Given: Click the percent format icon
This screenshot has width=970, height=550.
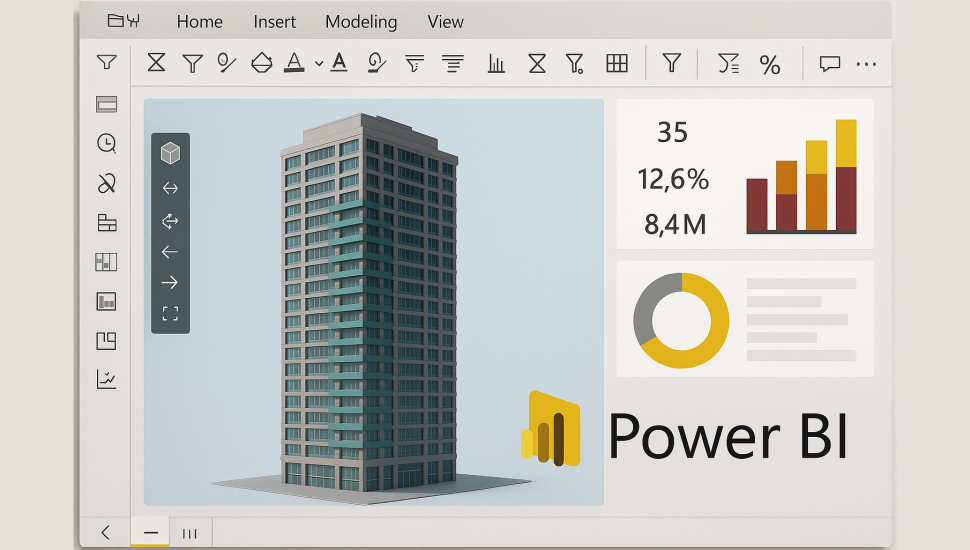Looking at the screenshot, I should click(770, 65).
